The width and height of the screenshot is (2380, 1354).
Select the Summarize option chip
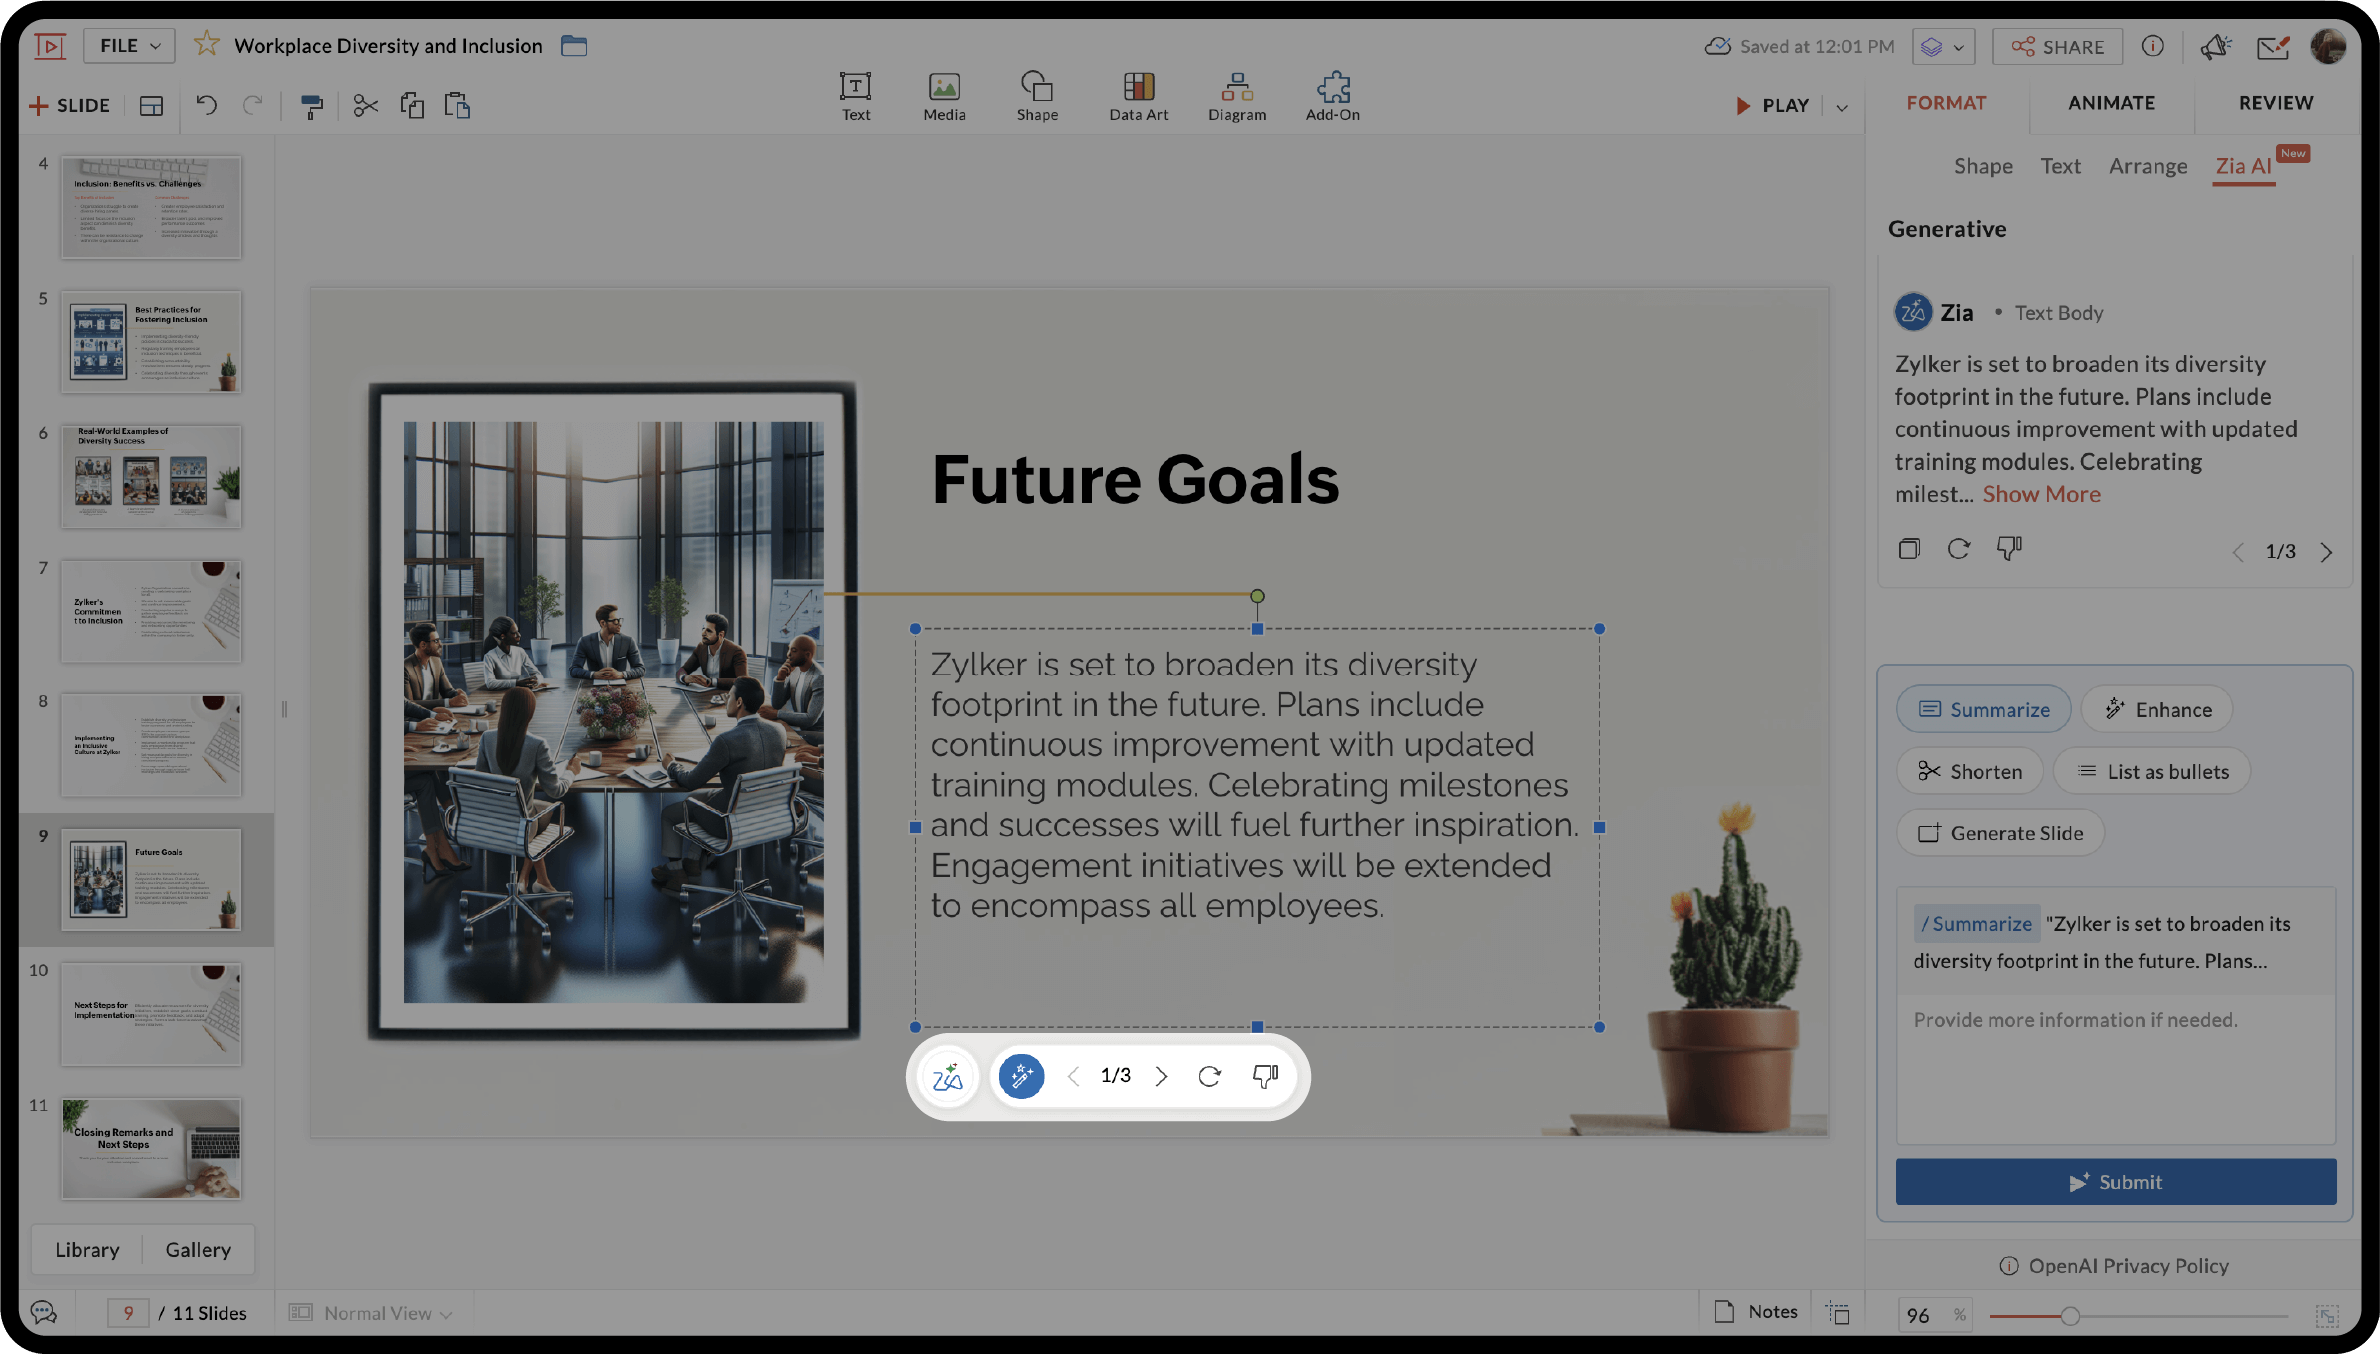[x=1984, y=709]
